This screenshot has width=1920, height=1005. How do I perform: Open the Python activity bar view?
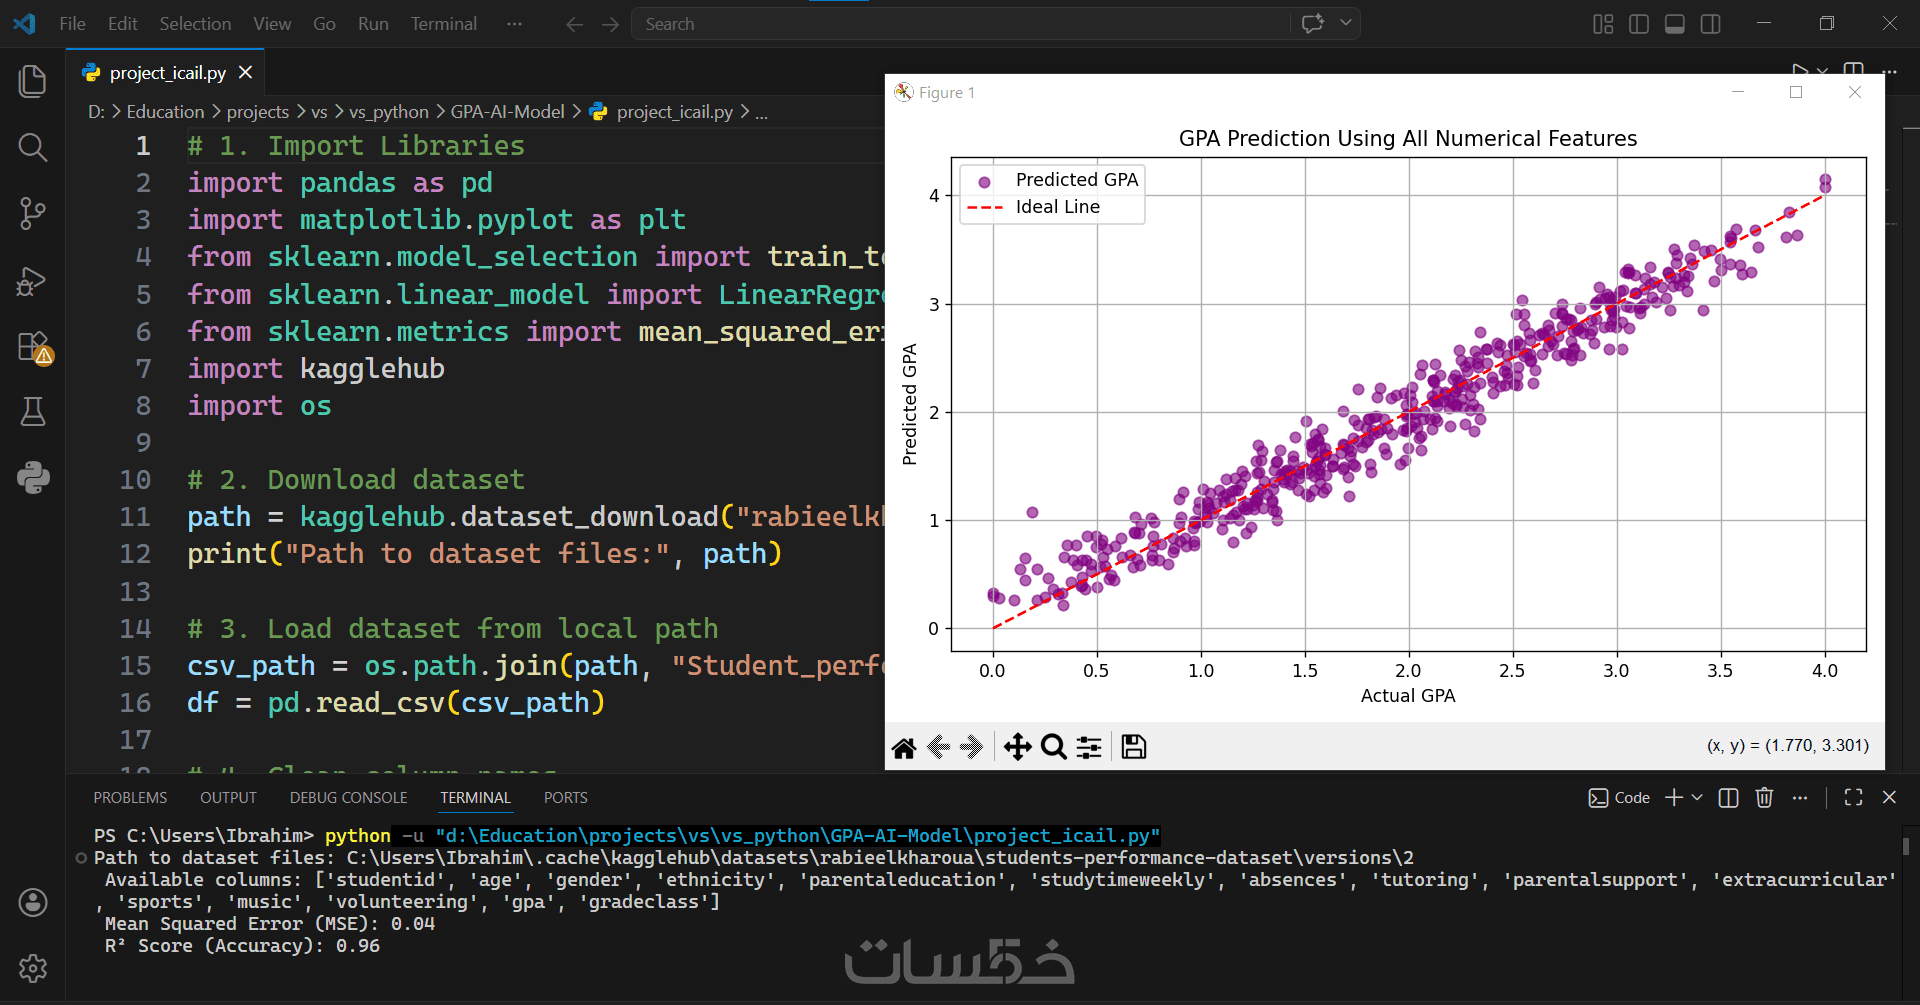(33, 477)
